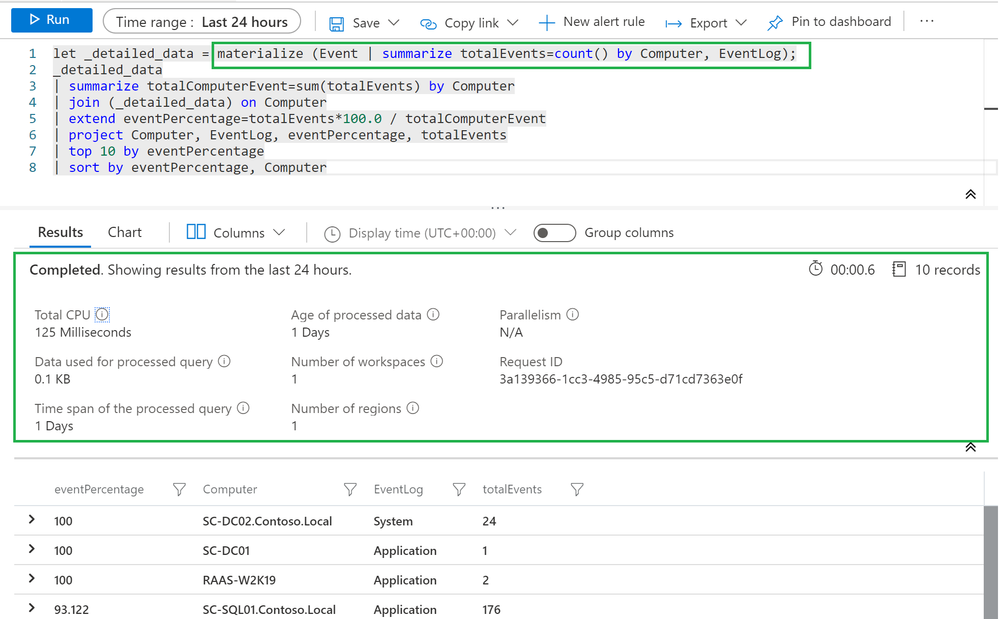Filter the Computer column
This screenshot has height=619, width=999.
click(x=350, y=489)
